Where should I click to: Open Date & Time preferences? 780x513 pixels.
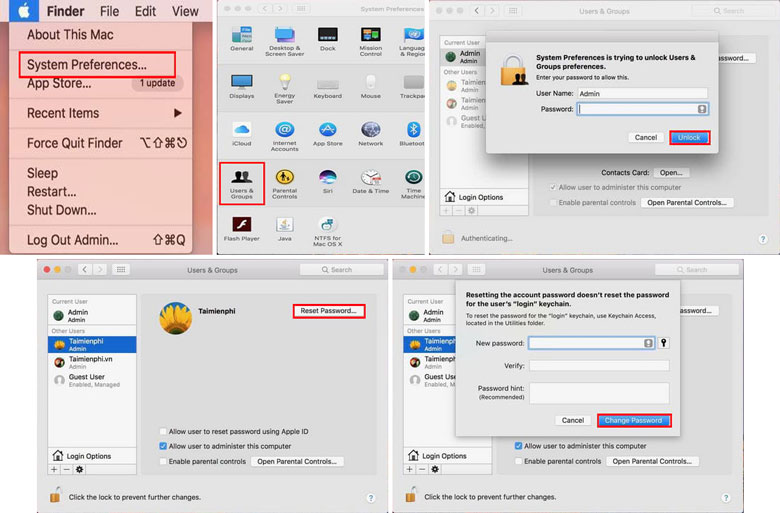pos(371,177)
